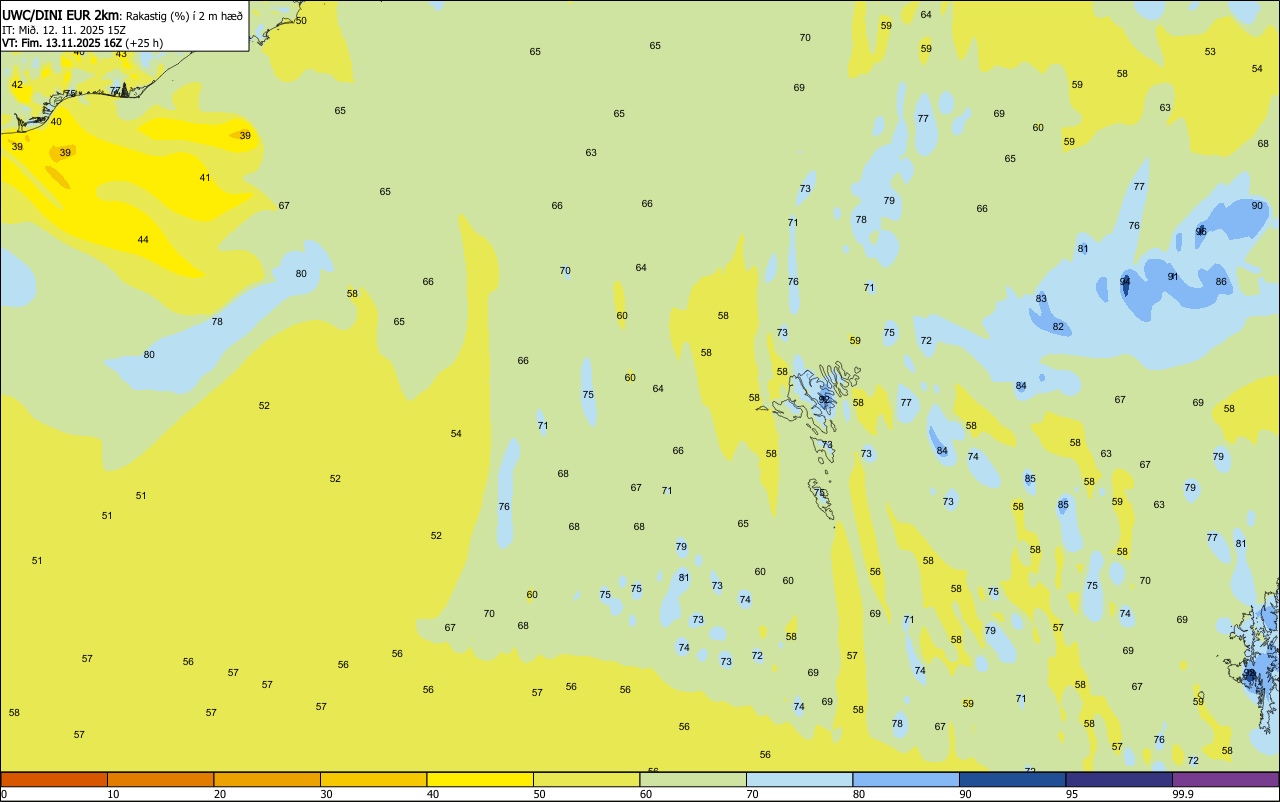Click the '99.9' legend tick label
The image size is (1280, 802).
tap(1183, 794)
